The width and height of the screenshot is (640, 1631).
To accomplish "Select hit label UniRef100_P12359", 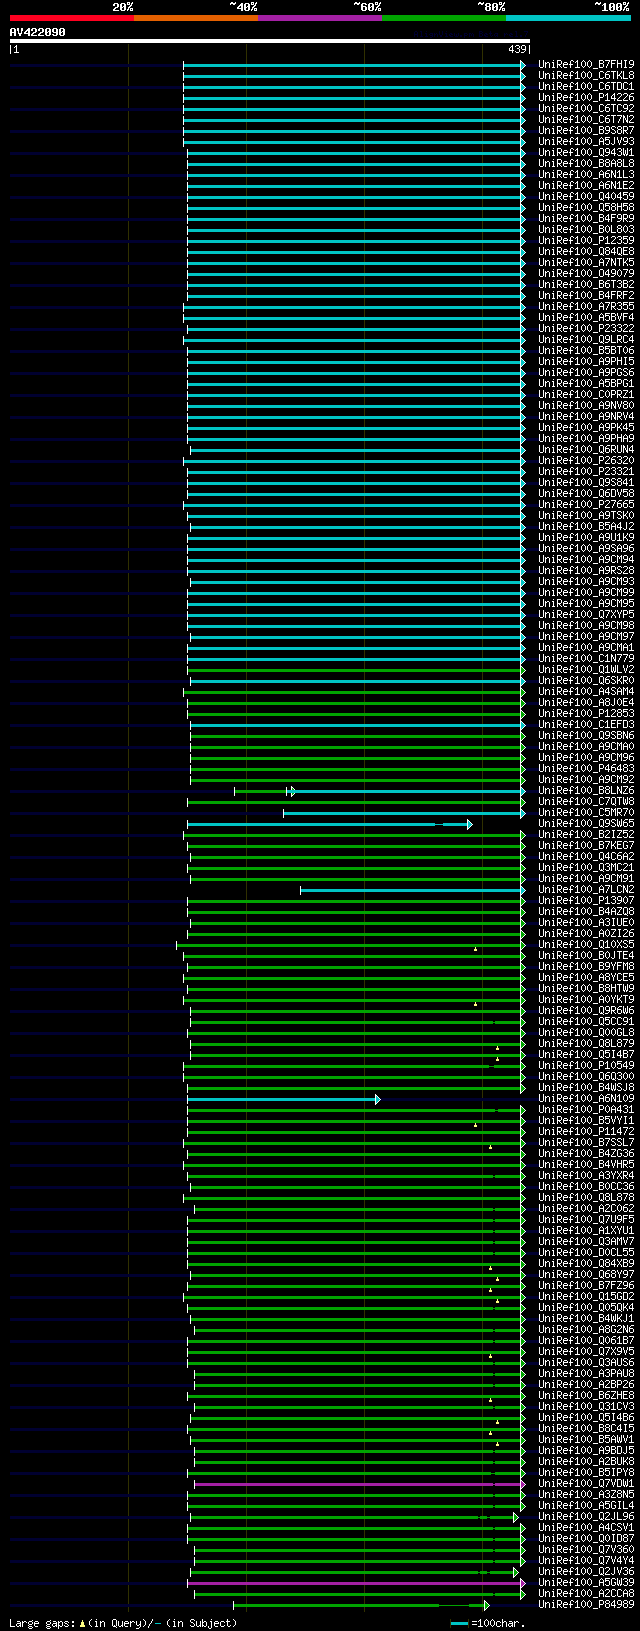I will coord(586,241).
